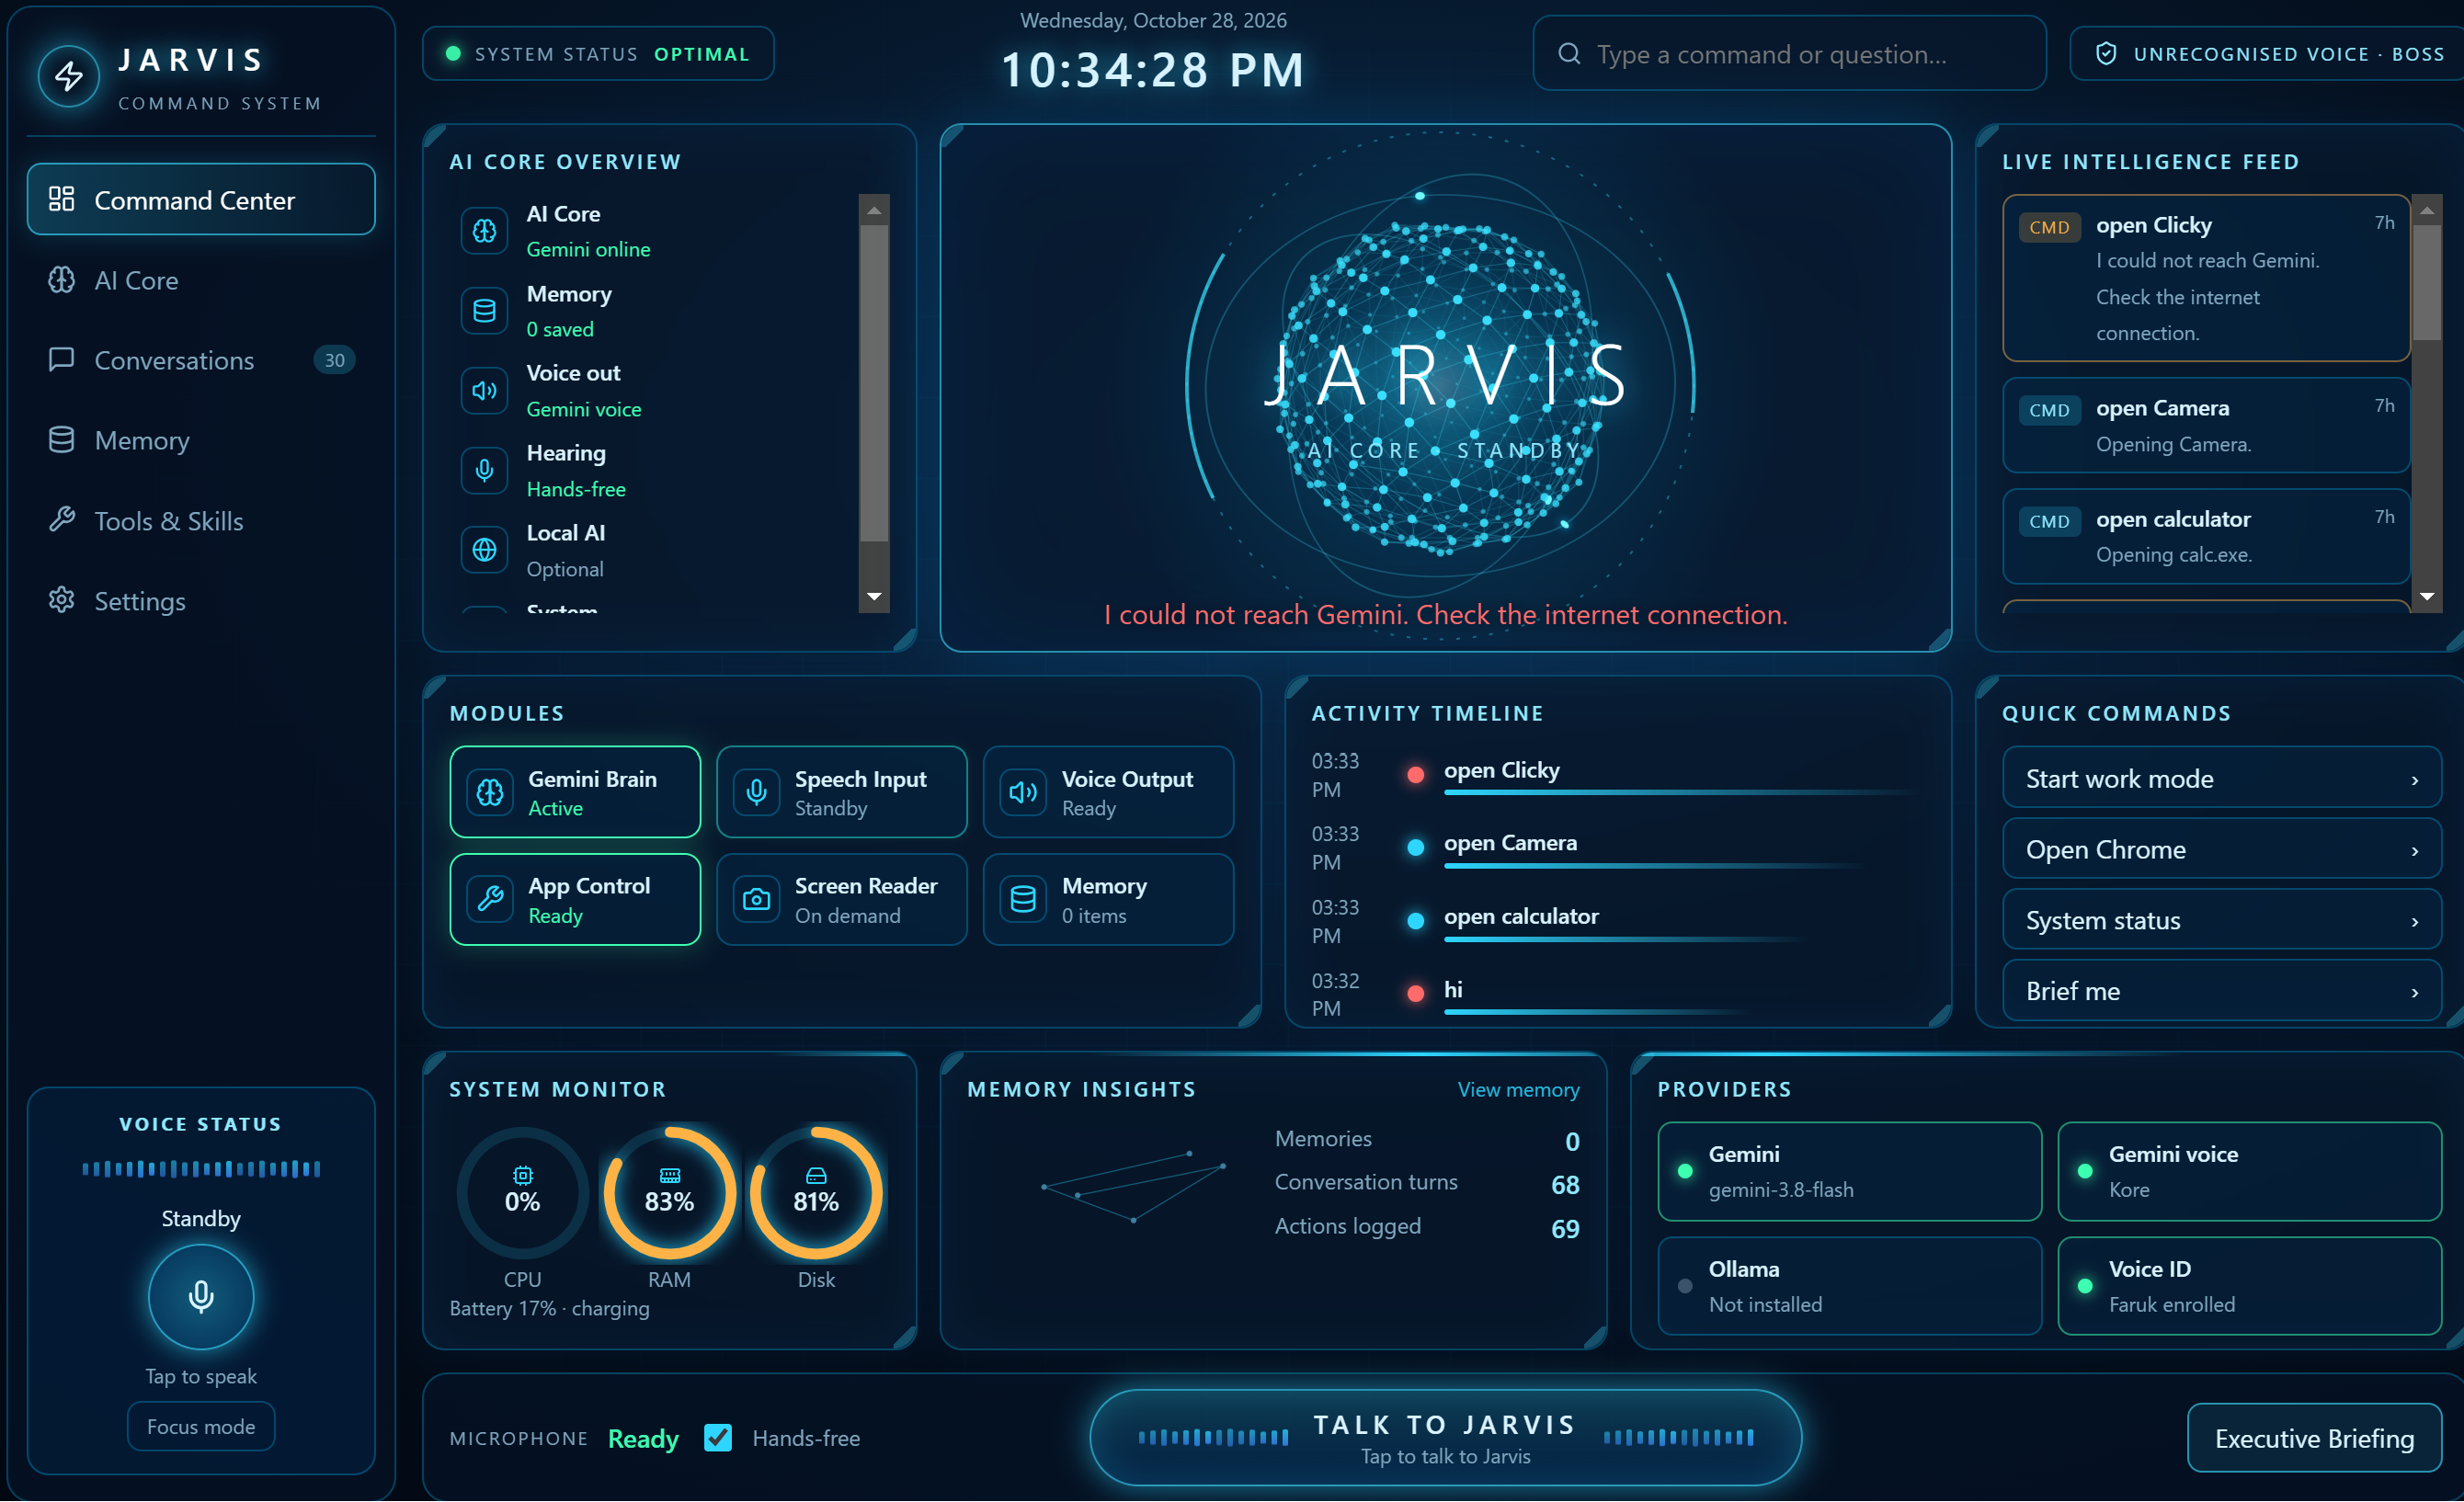The image size is (2464, 1502).
Task: Click the Voice out speaker icon
Action: (x=484, y=390)
